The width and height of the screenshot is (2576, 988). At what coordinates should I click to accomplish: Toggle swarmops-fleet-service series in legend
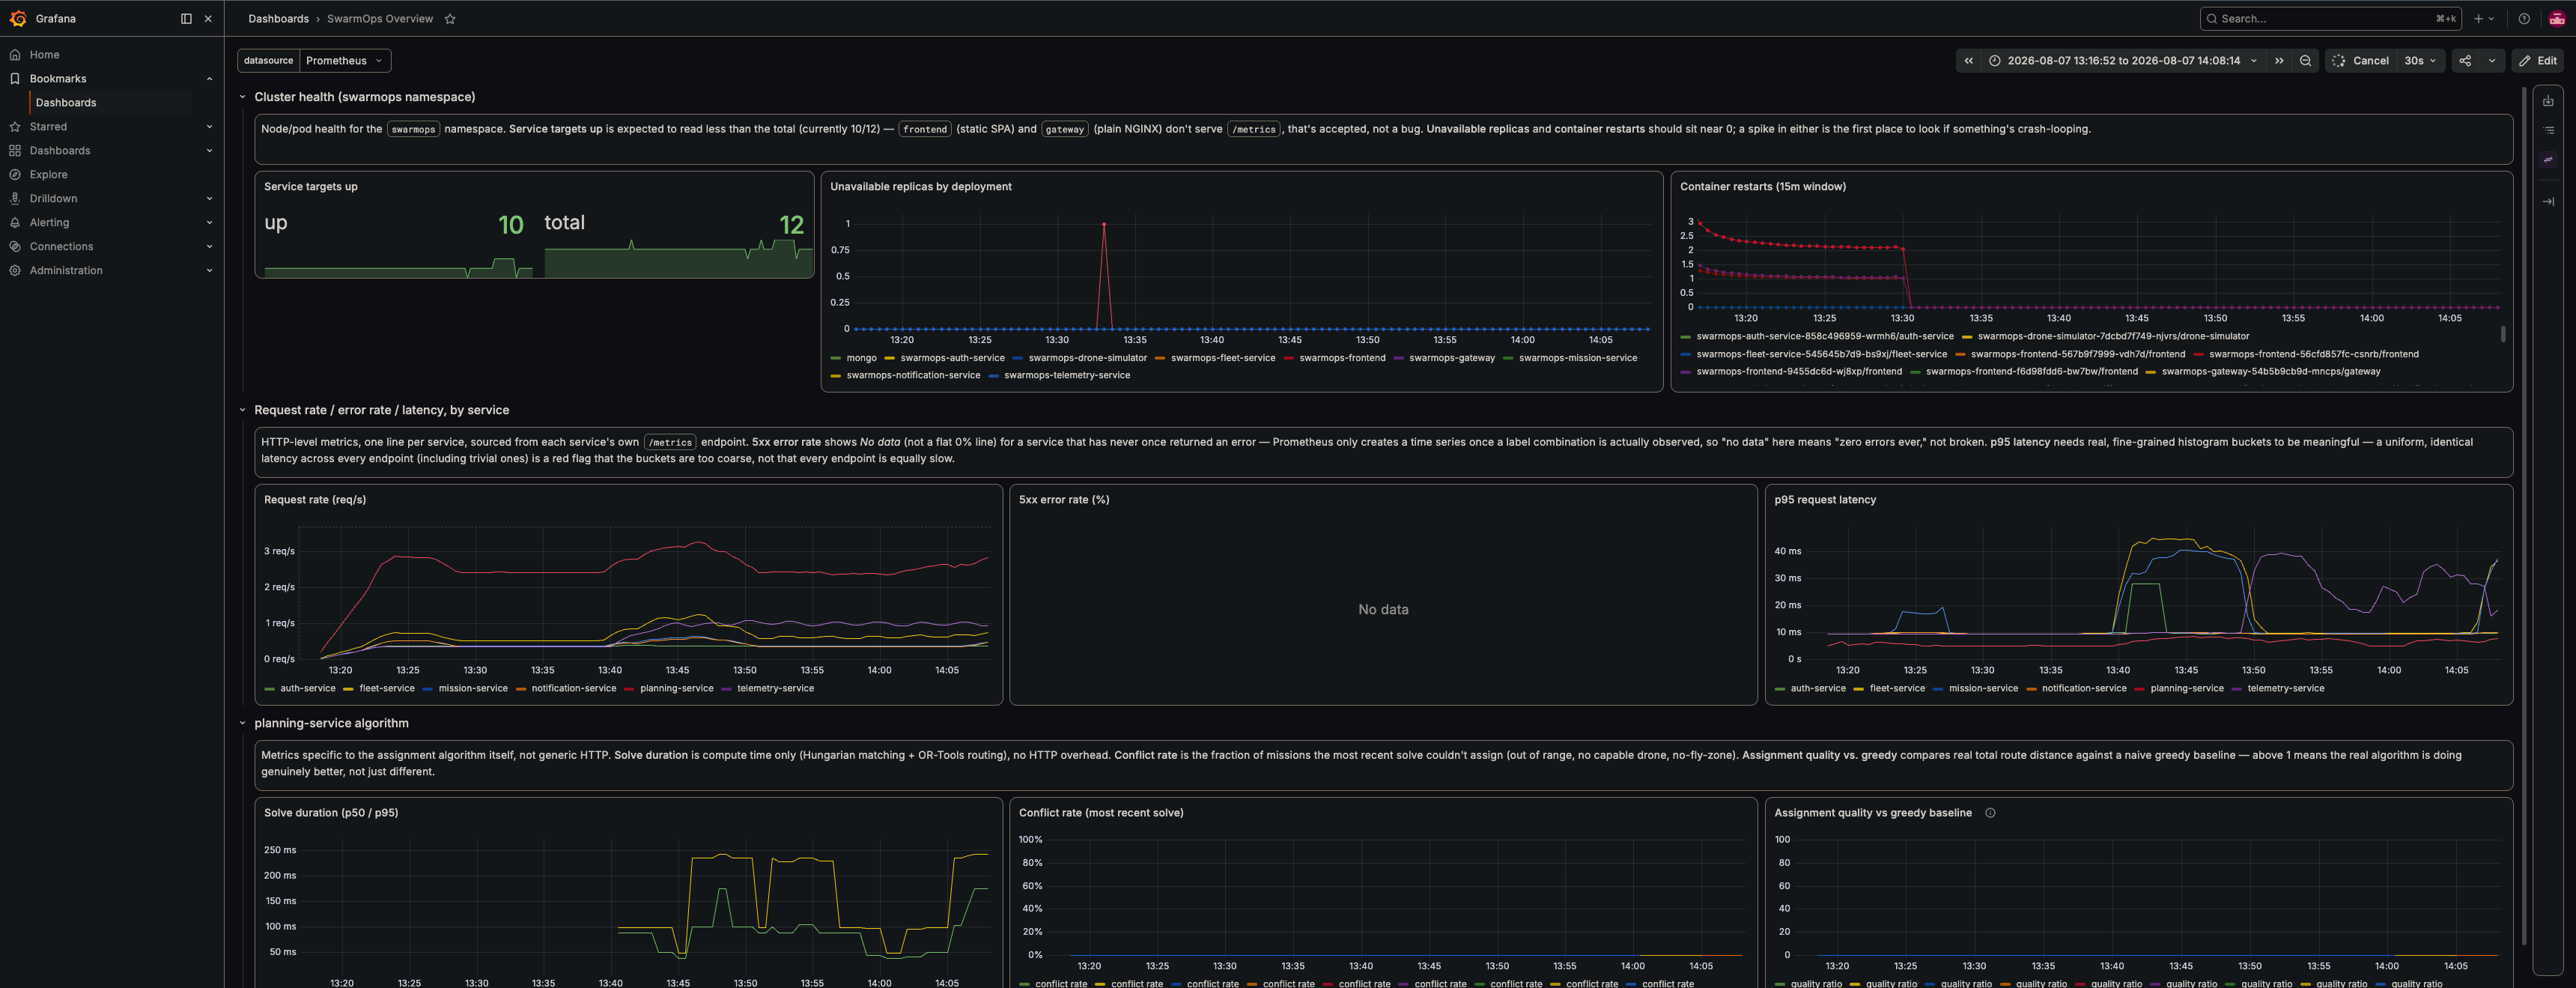point(1223,358)
